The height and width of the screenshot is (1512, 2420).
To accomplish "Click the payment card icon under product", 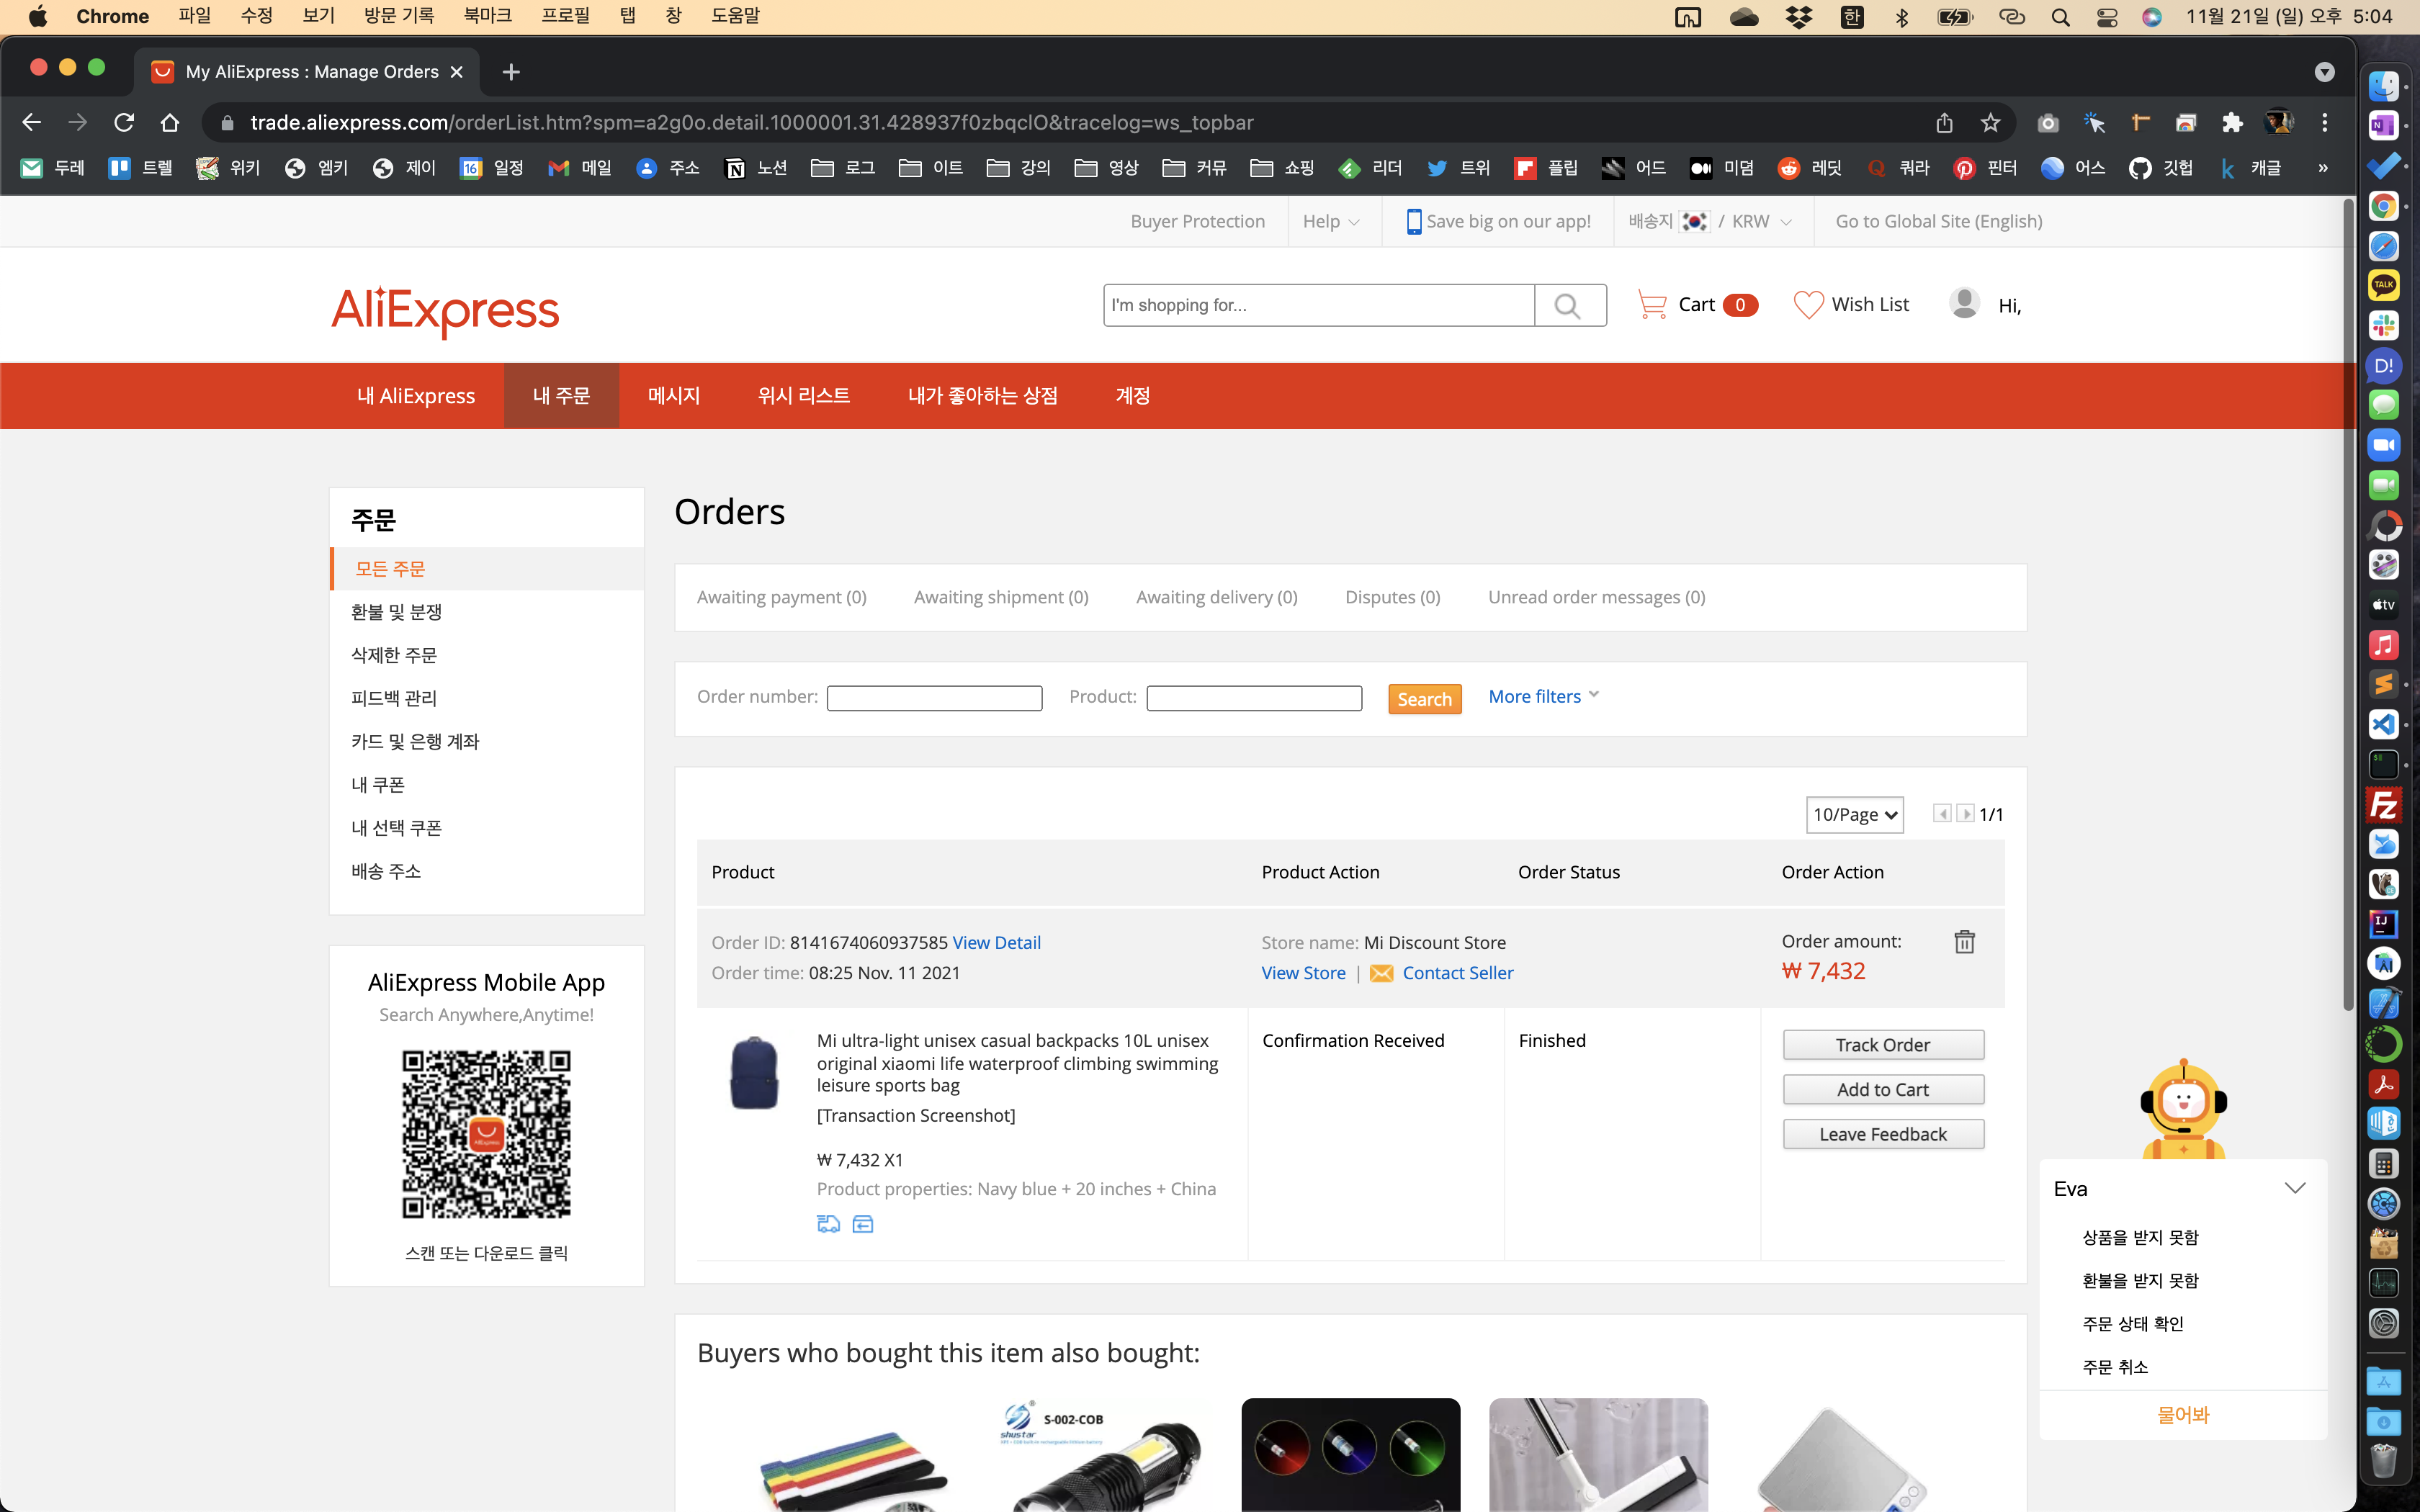I will click(863, 1224).
